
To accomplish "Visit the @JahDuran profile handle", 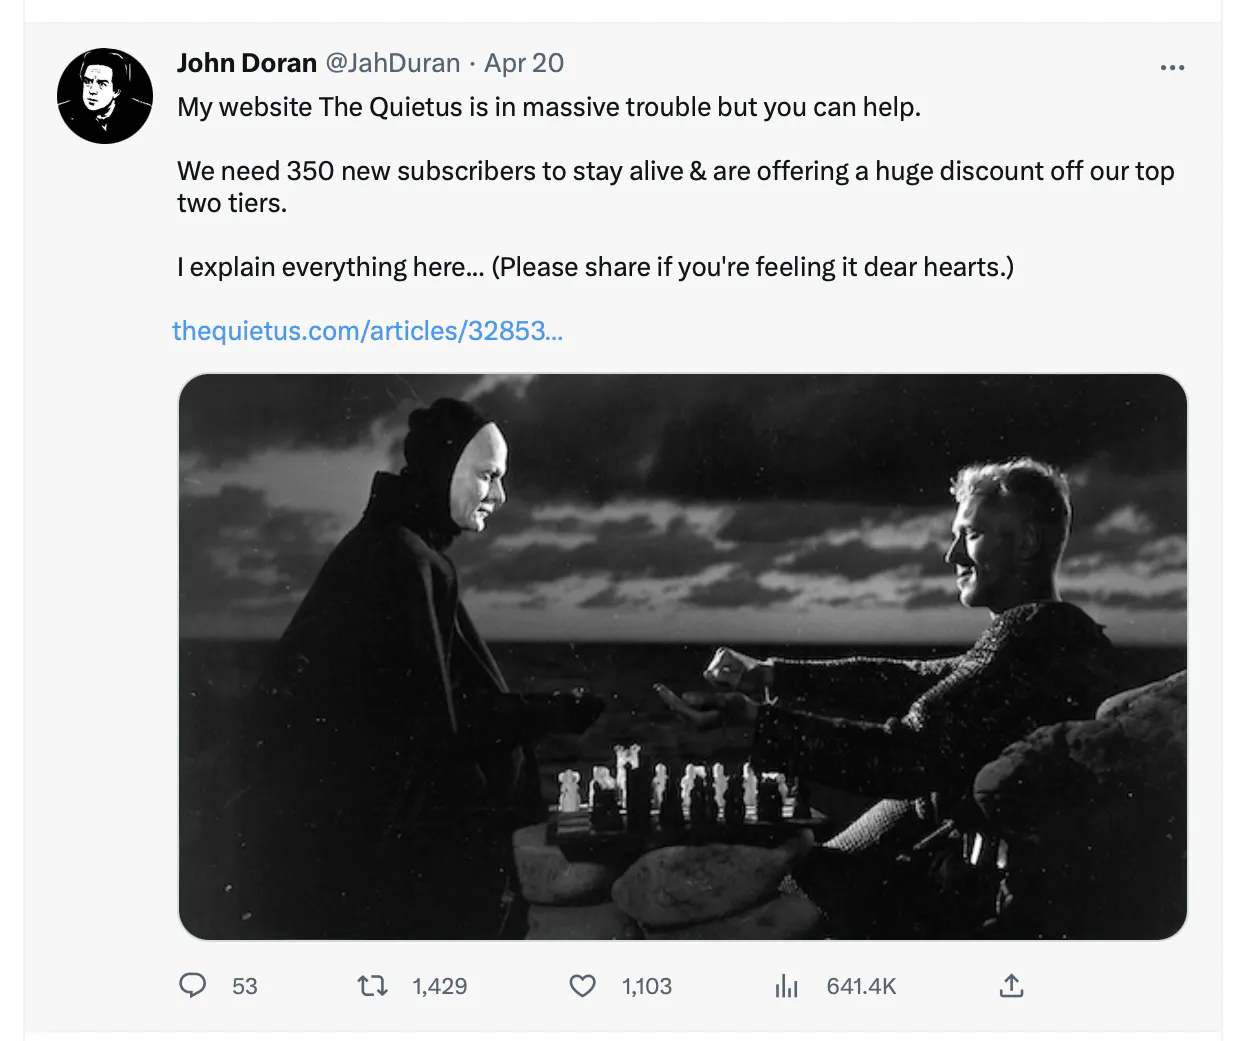I will pyautogui.click(x=392, y=63).
